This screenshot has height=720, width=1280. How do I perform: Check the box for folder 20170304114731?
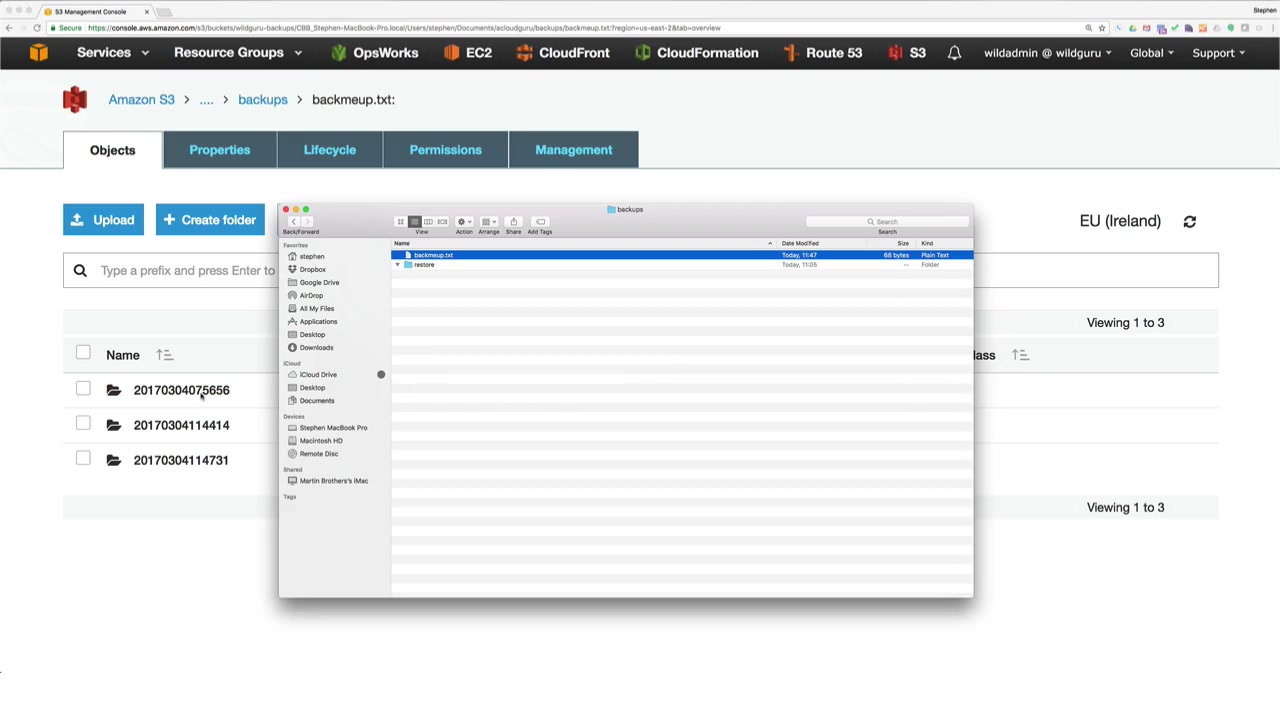coord(83,459)
